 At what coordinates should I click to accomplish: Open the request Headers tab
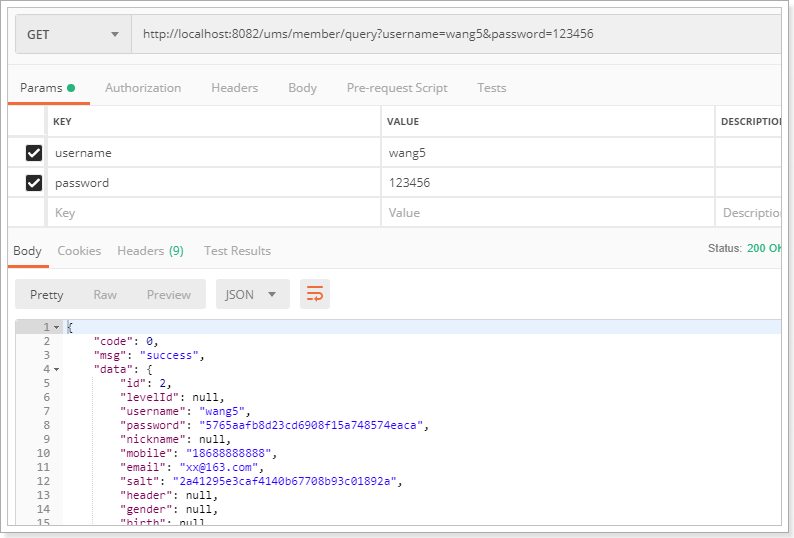[234, 88]
